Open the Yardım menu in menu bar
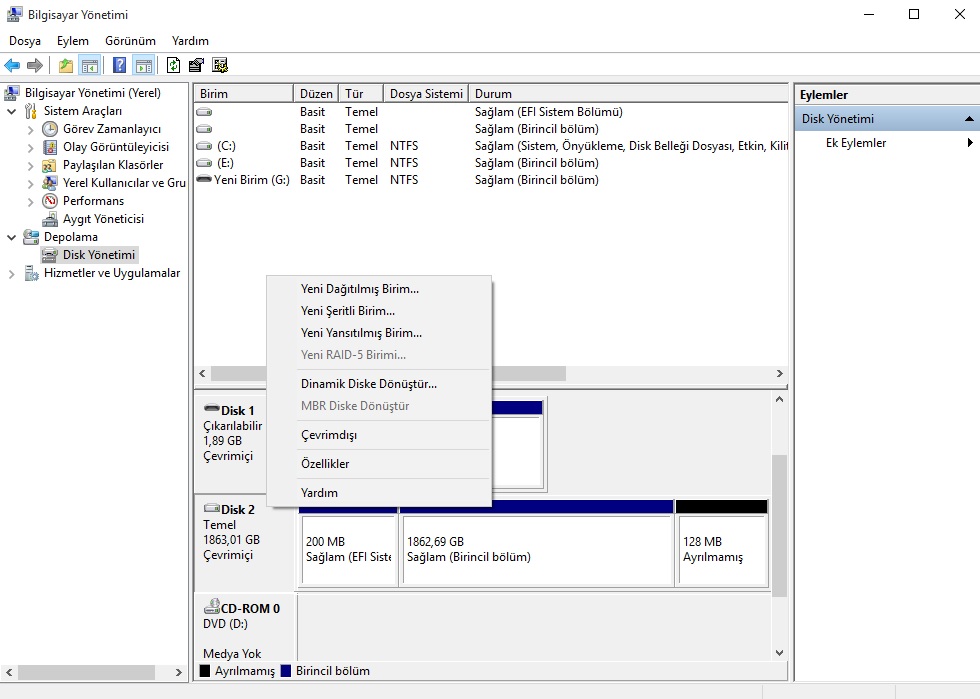 pyautogui.click(x=190, y=41)
